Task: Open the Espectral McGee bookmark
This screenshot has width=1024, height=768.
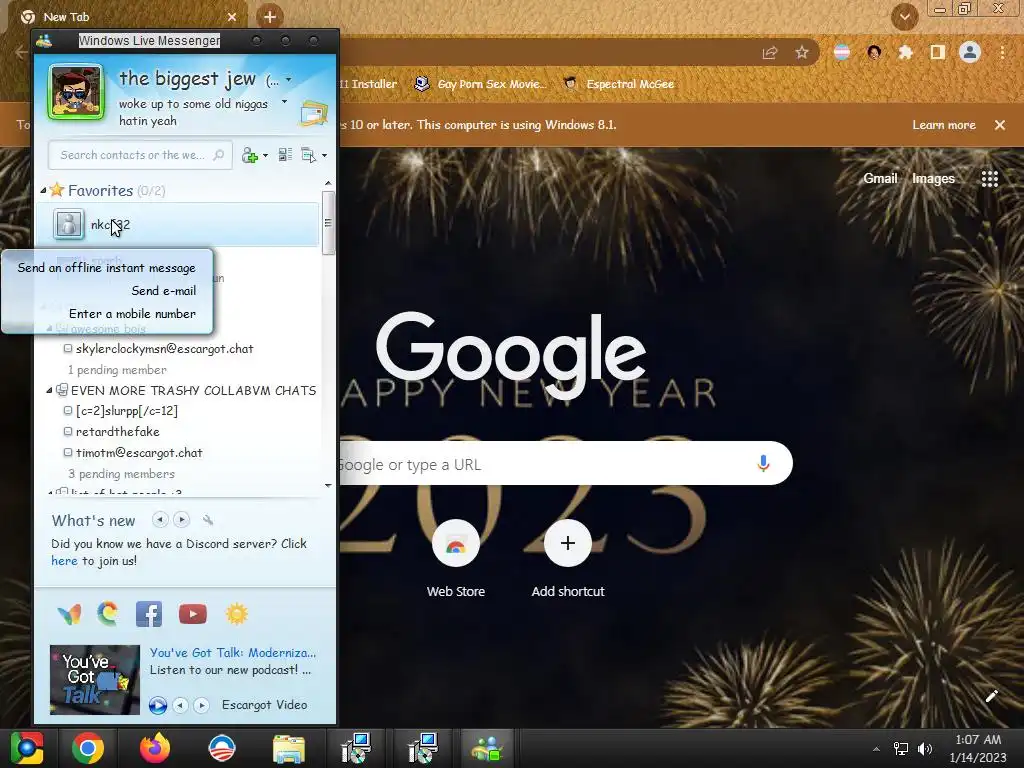Action: 619,84
